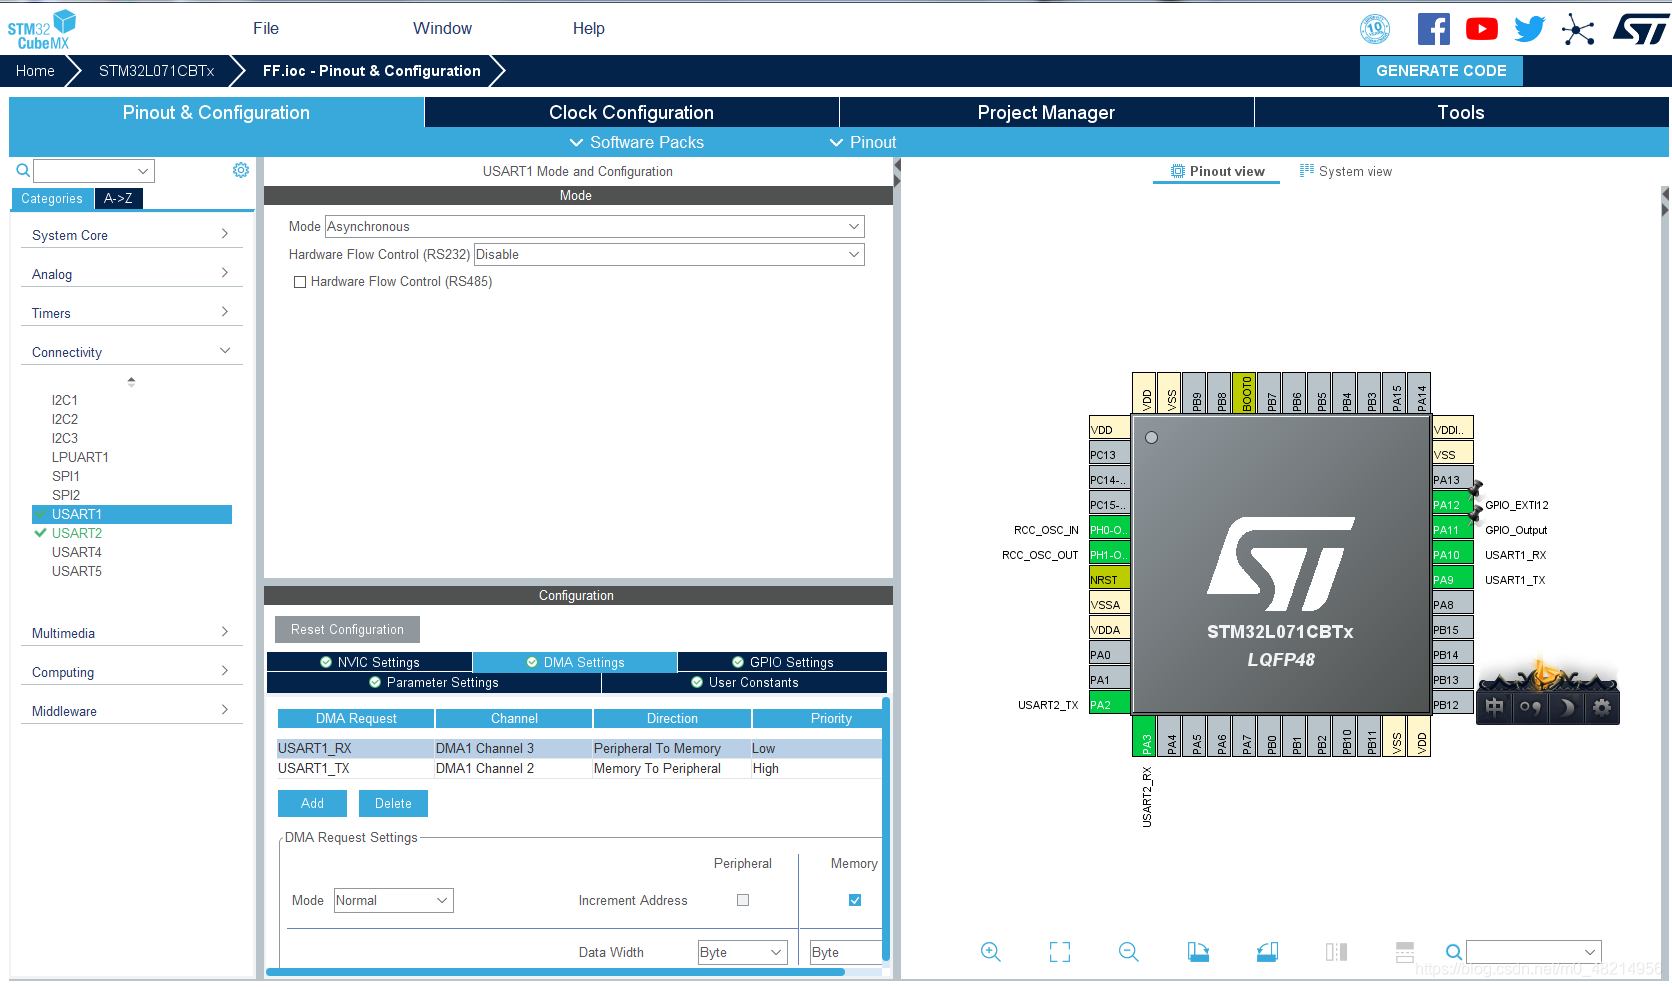Viewport: 1672px width, 987px height.
Task: Click the configuration panel horizontal scrollbar
Action: [555, 972]
